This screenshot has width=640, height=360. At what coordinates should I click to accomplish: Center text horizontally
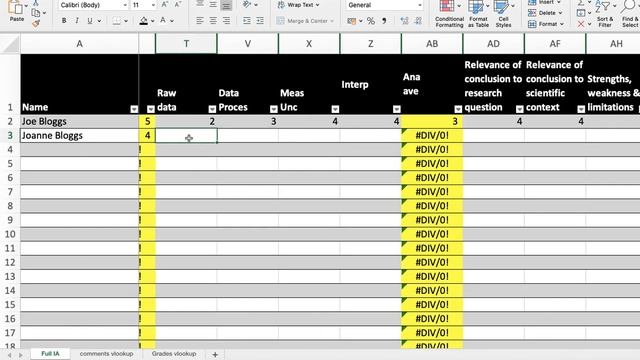[x=213, y=20]
